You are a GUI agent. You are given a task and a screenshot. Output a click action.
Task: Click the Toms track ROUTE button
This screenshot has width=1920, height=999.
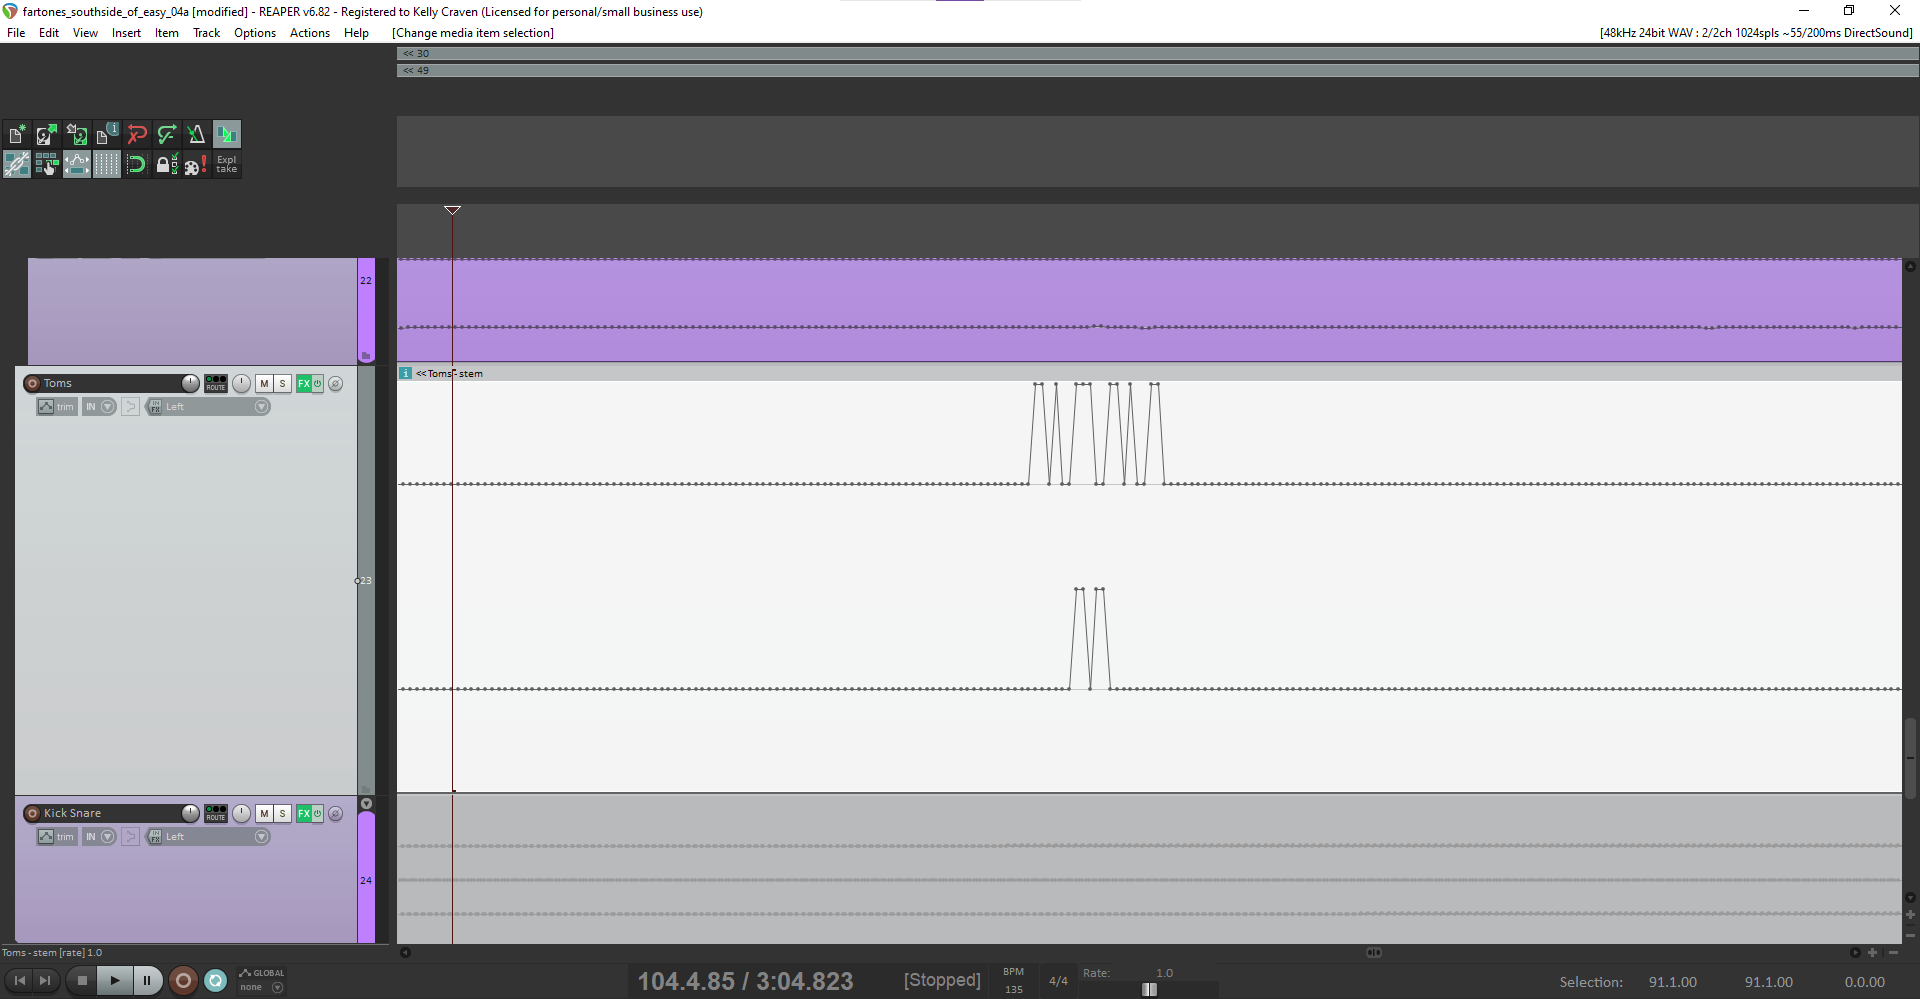[216, 384]
